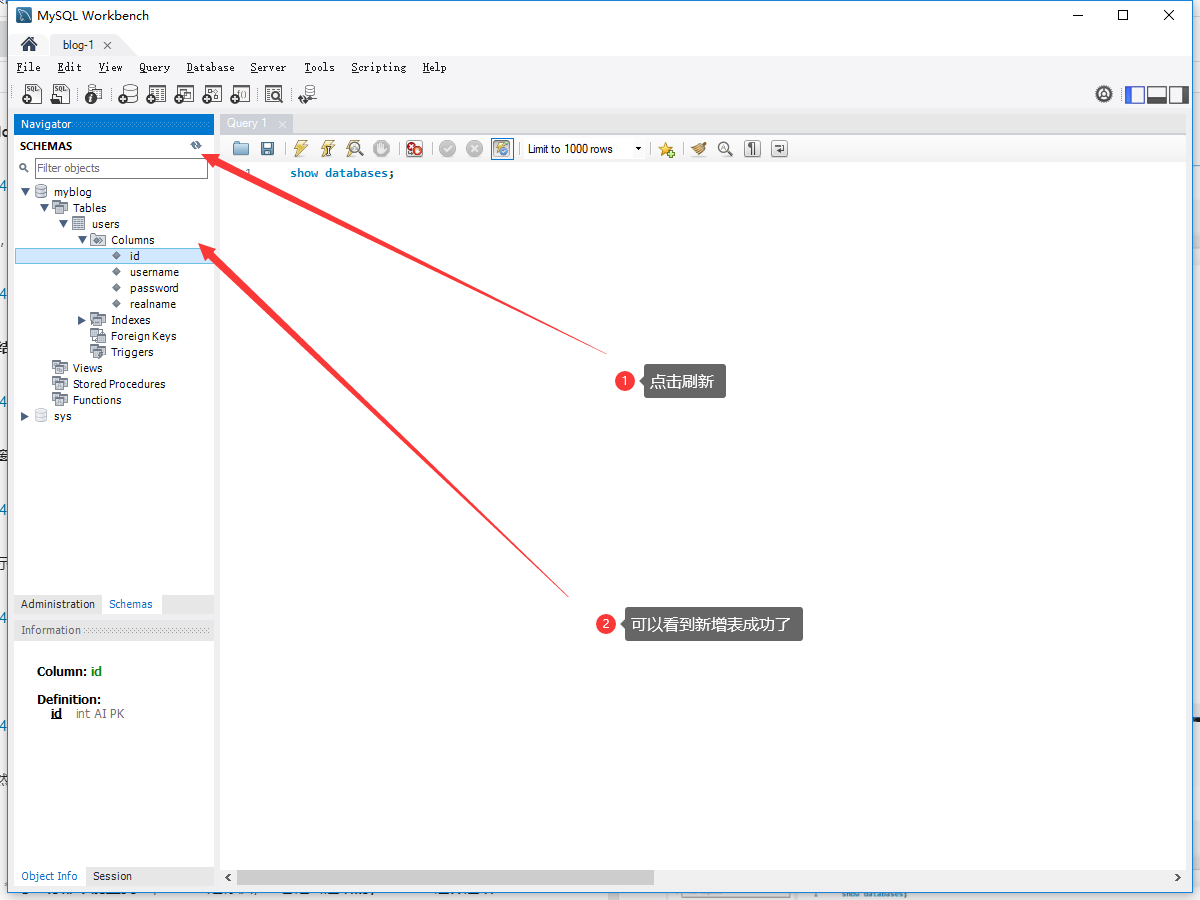Collapse the Columns node

83,240
